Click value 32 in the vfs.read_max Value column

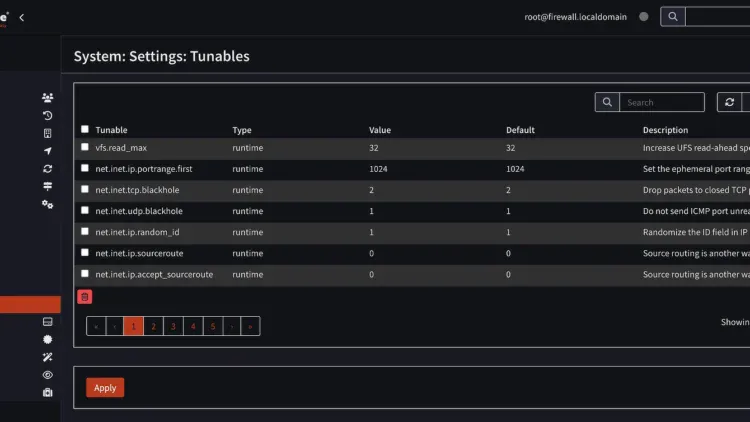coord(374,148)
